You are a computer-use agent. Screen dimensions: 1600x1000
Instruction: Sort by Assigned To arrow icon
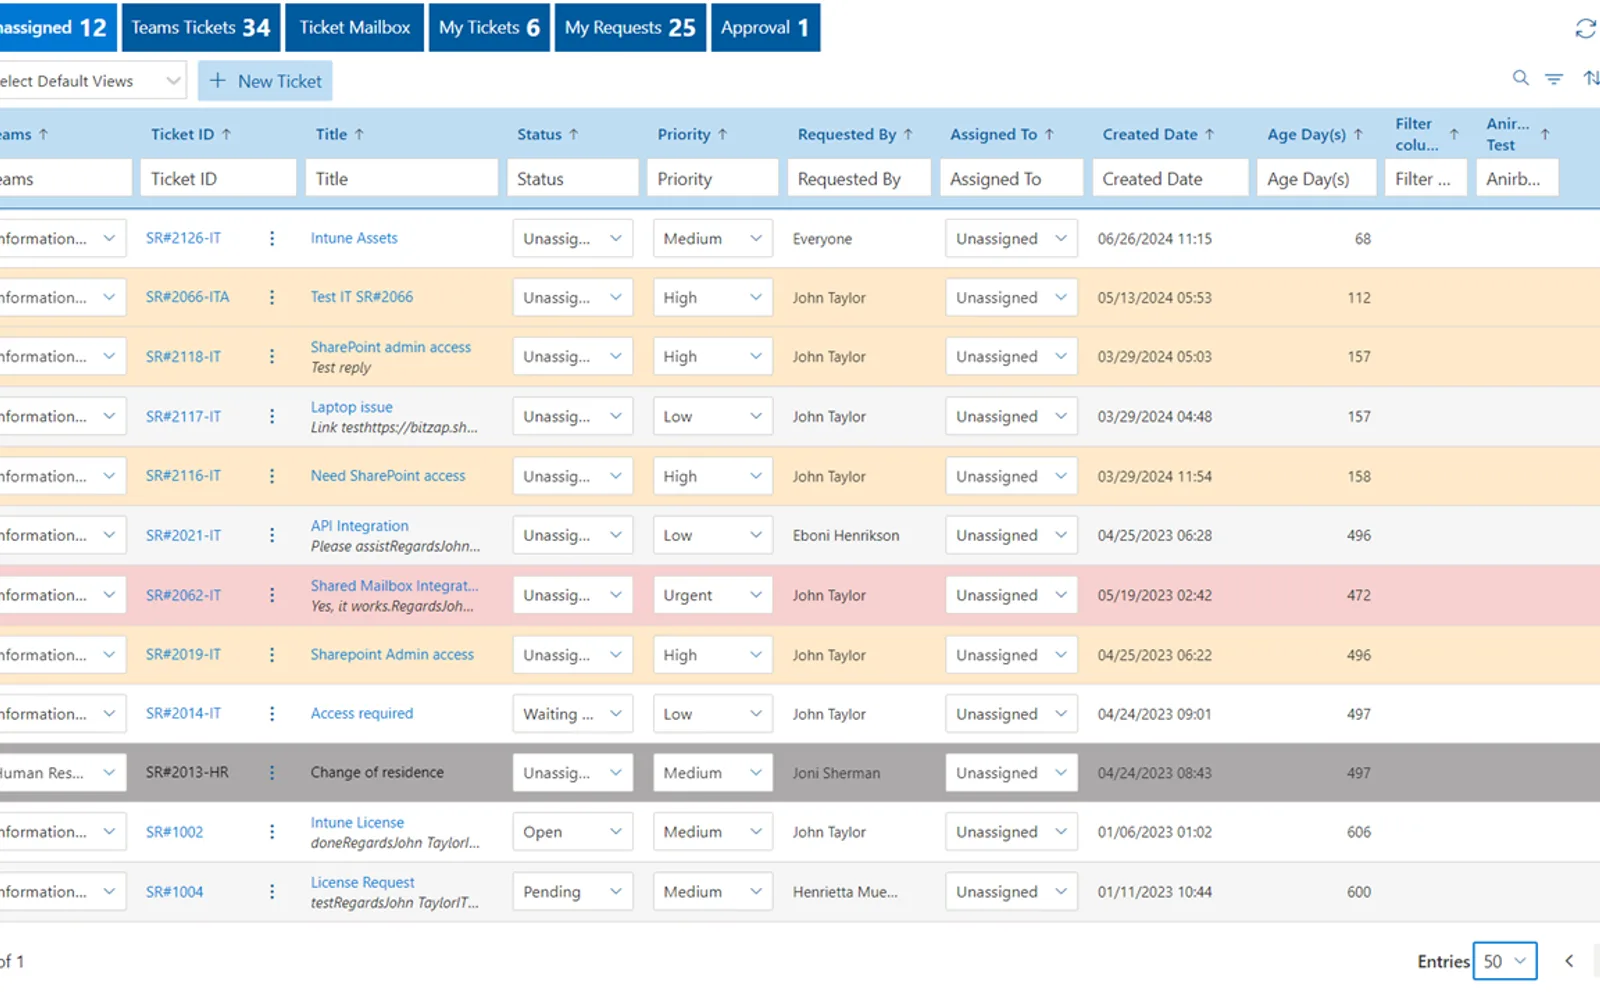(1049, 134)
